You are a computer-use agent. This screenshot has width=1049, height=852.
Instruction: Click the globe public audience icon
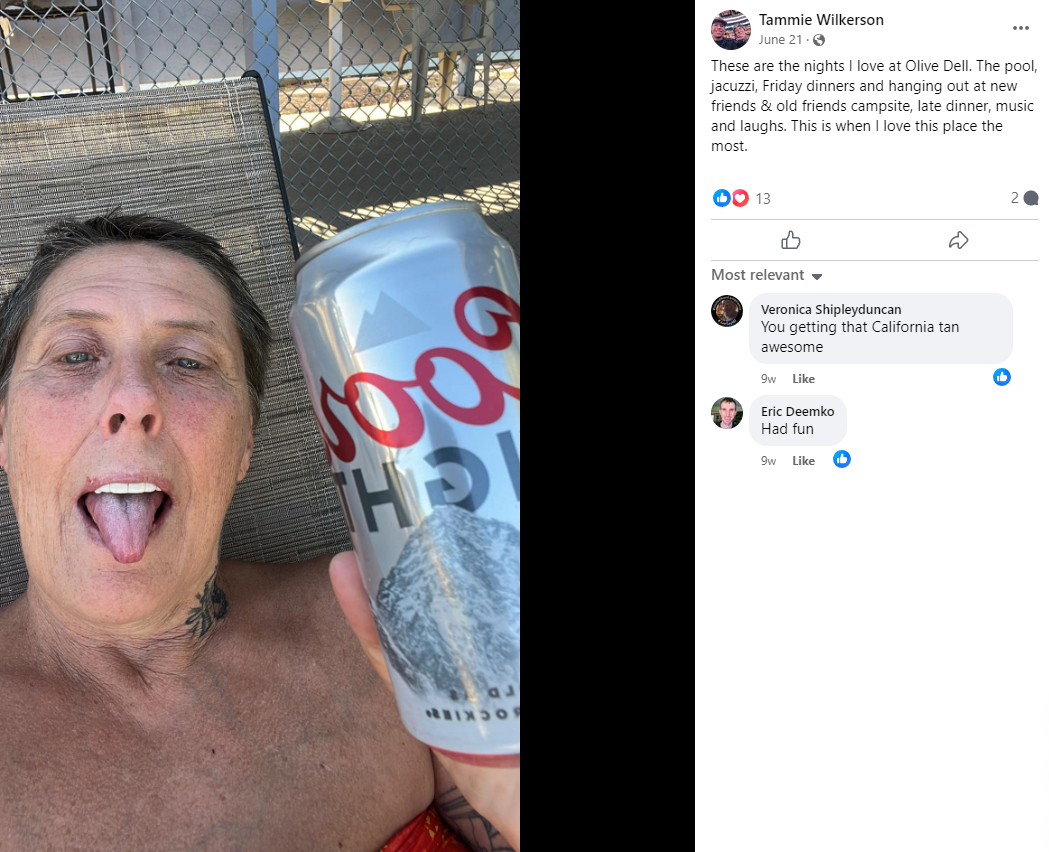pos(818,40)
